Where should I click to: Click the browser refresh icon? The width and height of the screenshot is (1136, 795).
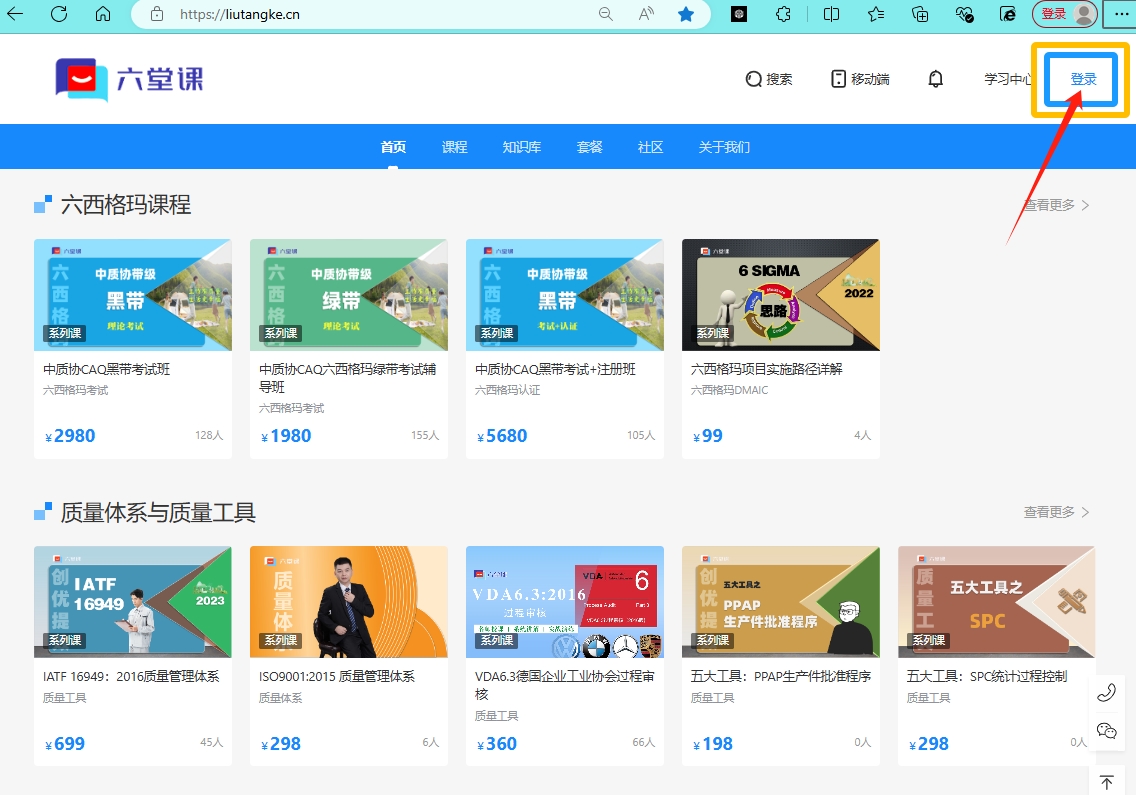[59, 14]
